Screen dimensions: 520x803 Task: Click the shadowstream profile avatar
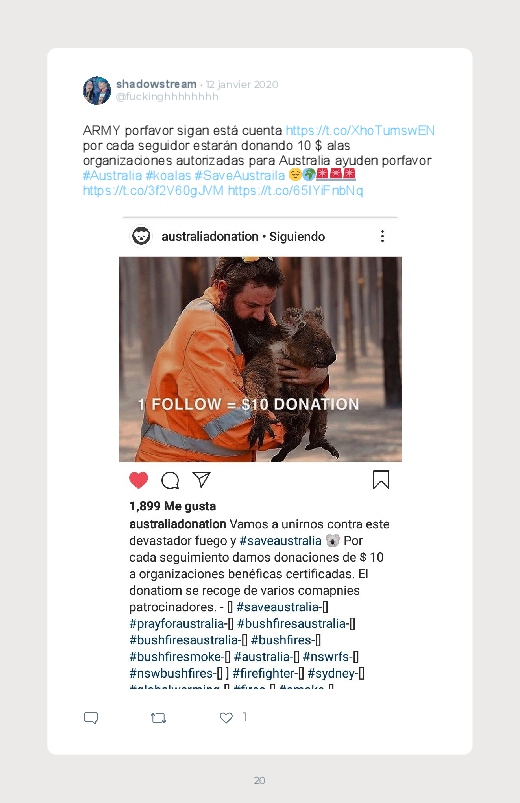click(97, 91)
